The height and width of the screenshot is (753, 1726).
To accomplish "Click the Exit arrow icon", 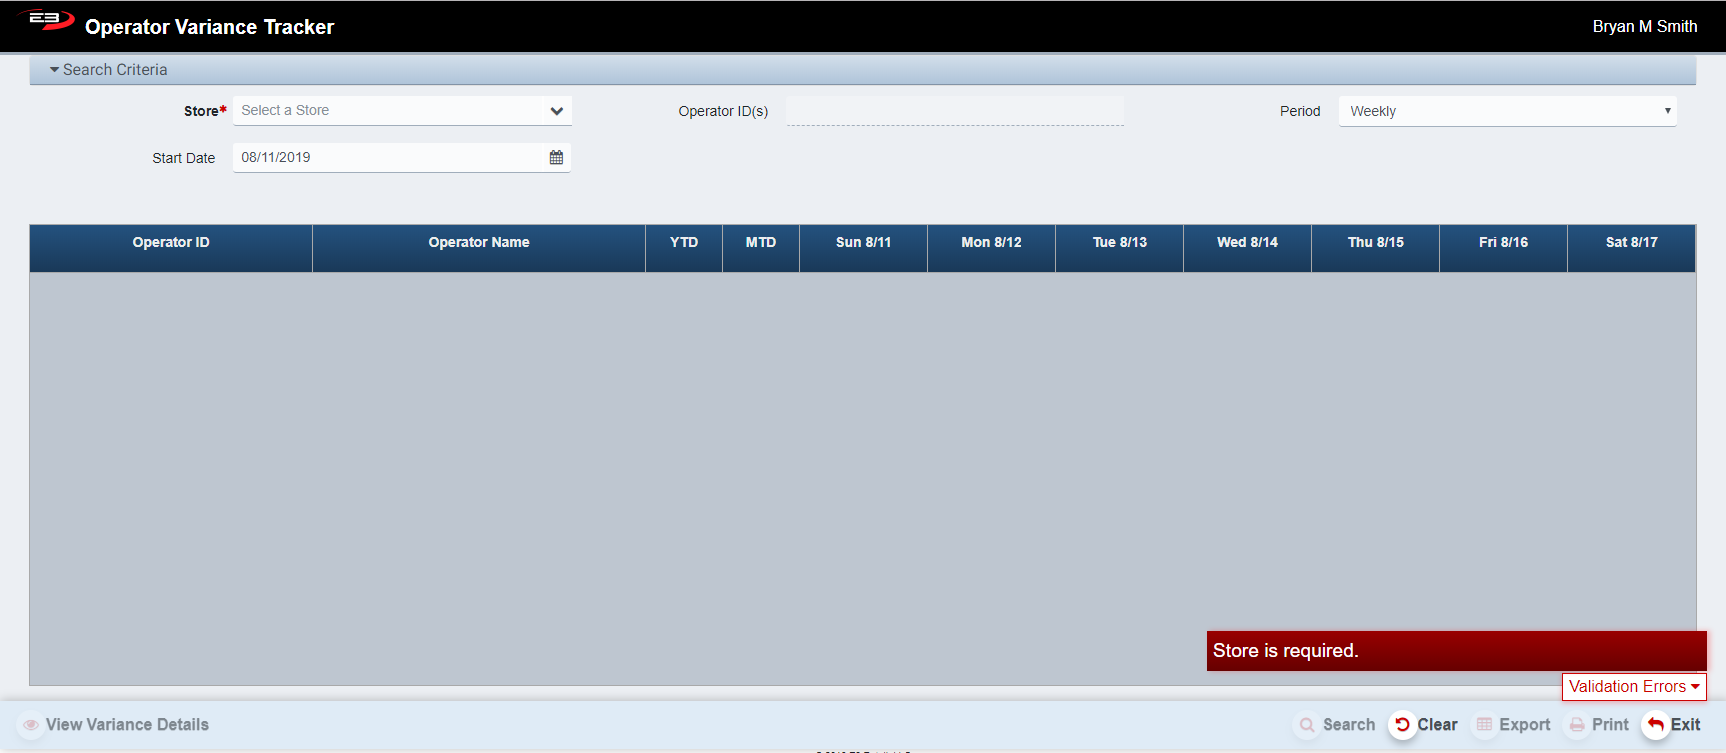I will (x=1656, y=725).
